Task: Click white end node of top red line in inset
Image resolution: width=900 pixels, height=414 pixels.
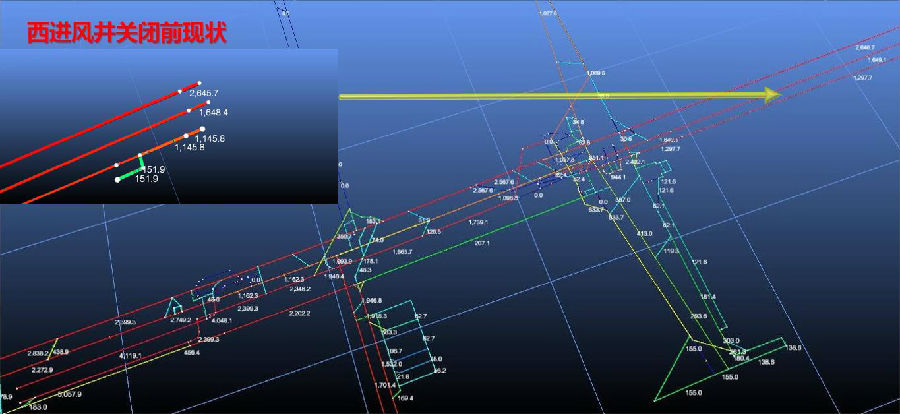Action: (199, 83)
